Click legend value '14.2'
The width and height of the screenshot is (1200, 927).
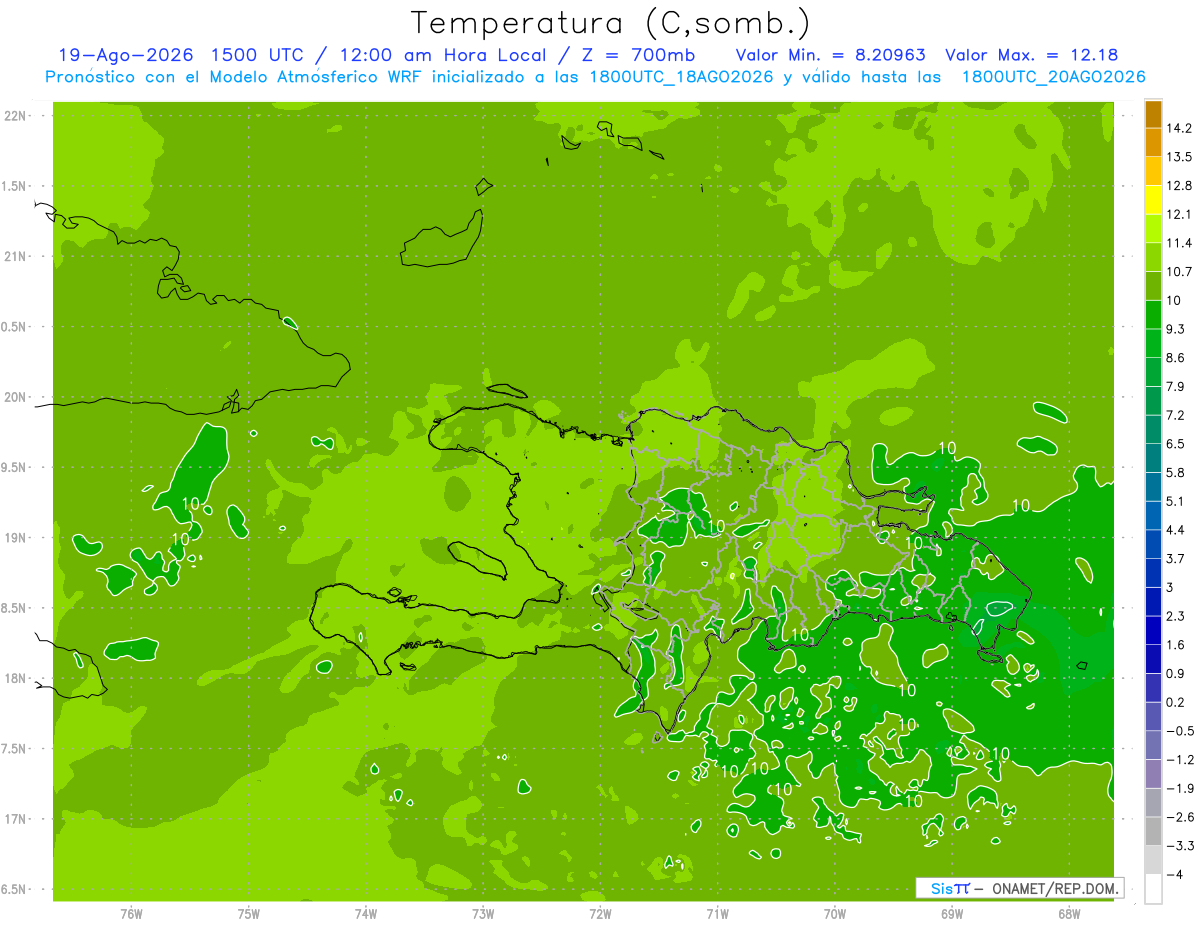click(1179, 128)
